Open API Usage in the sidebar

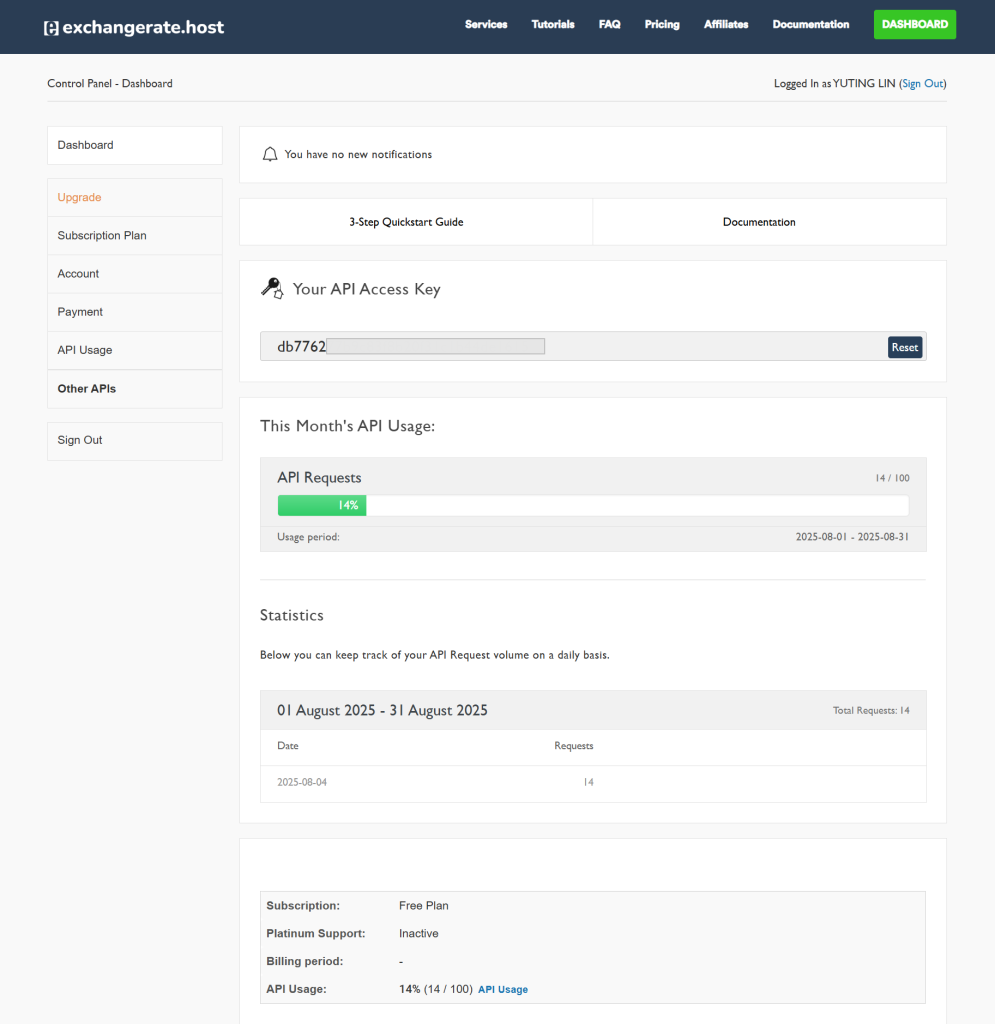(134, 350)
